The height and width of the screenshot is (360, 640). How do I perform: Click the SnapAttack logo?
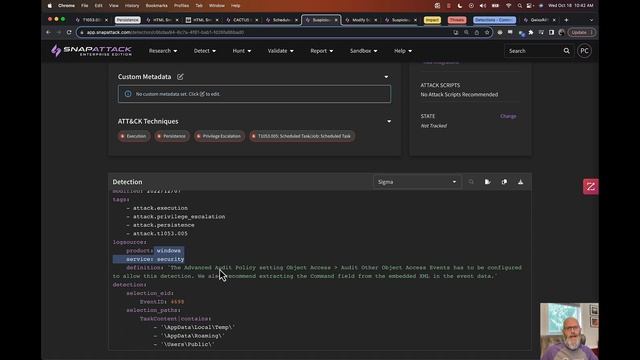click(x=91, y=51)
